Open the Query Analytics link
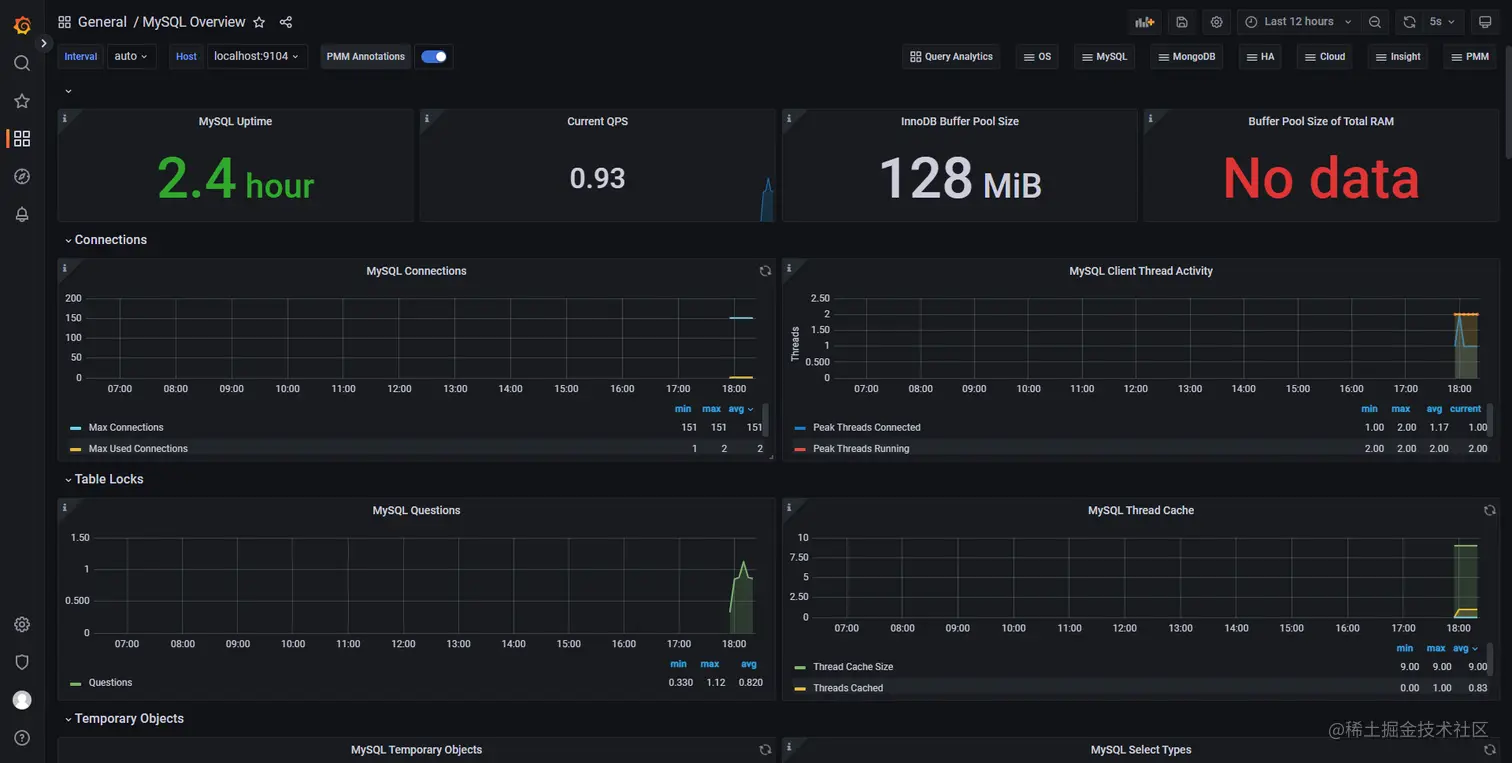Viewport: 1512px width, 763px height. coord(951,57)
